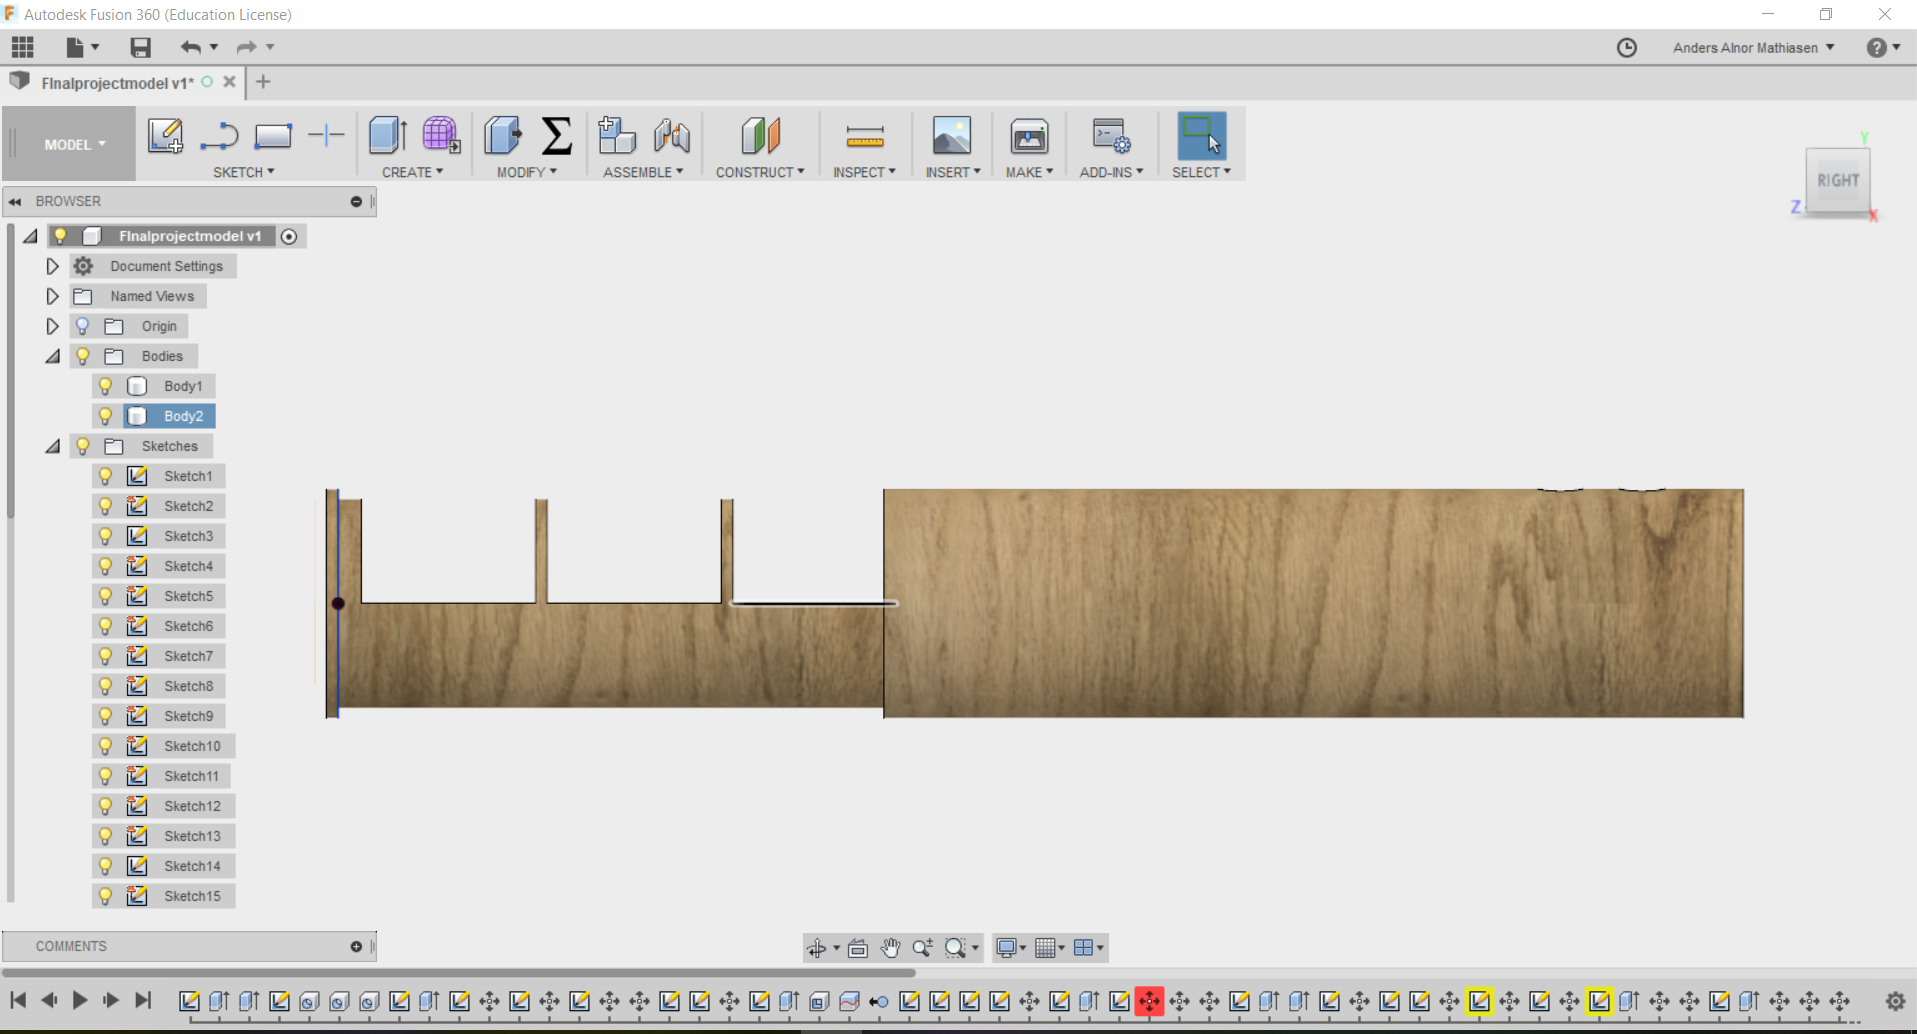The height and width of the screenshot is (1034, 1917).
Task: Hide the Bodies folder lightbulb
Action: 83,356
